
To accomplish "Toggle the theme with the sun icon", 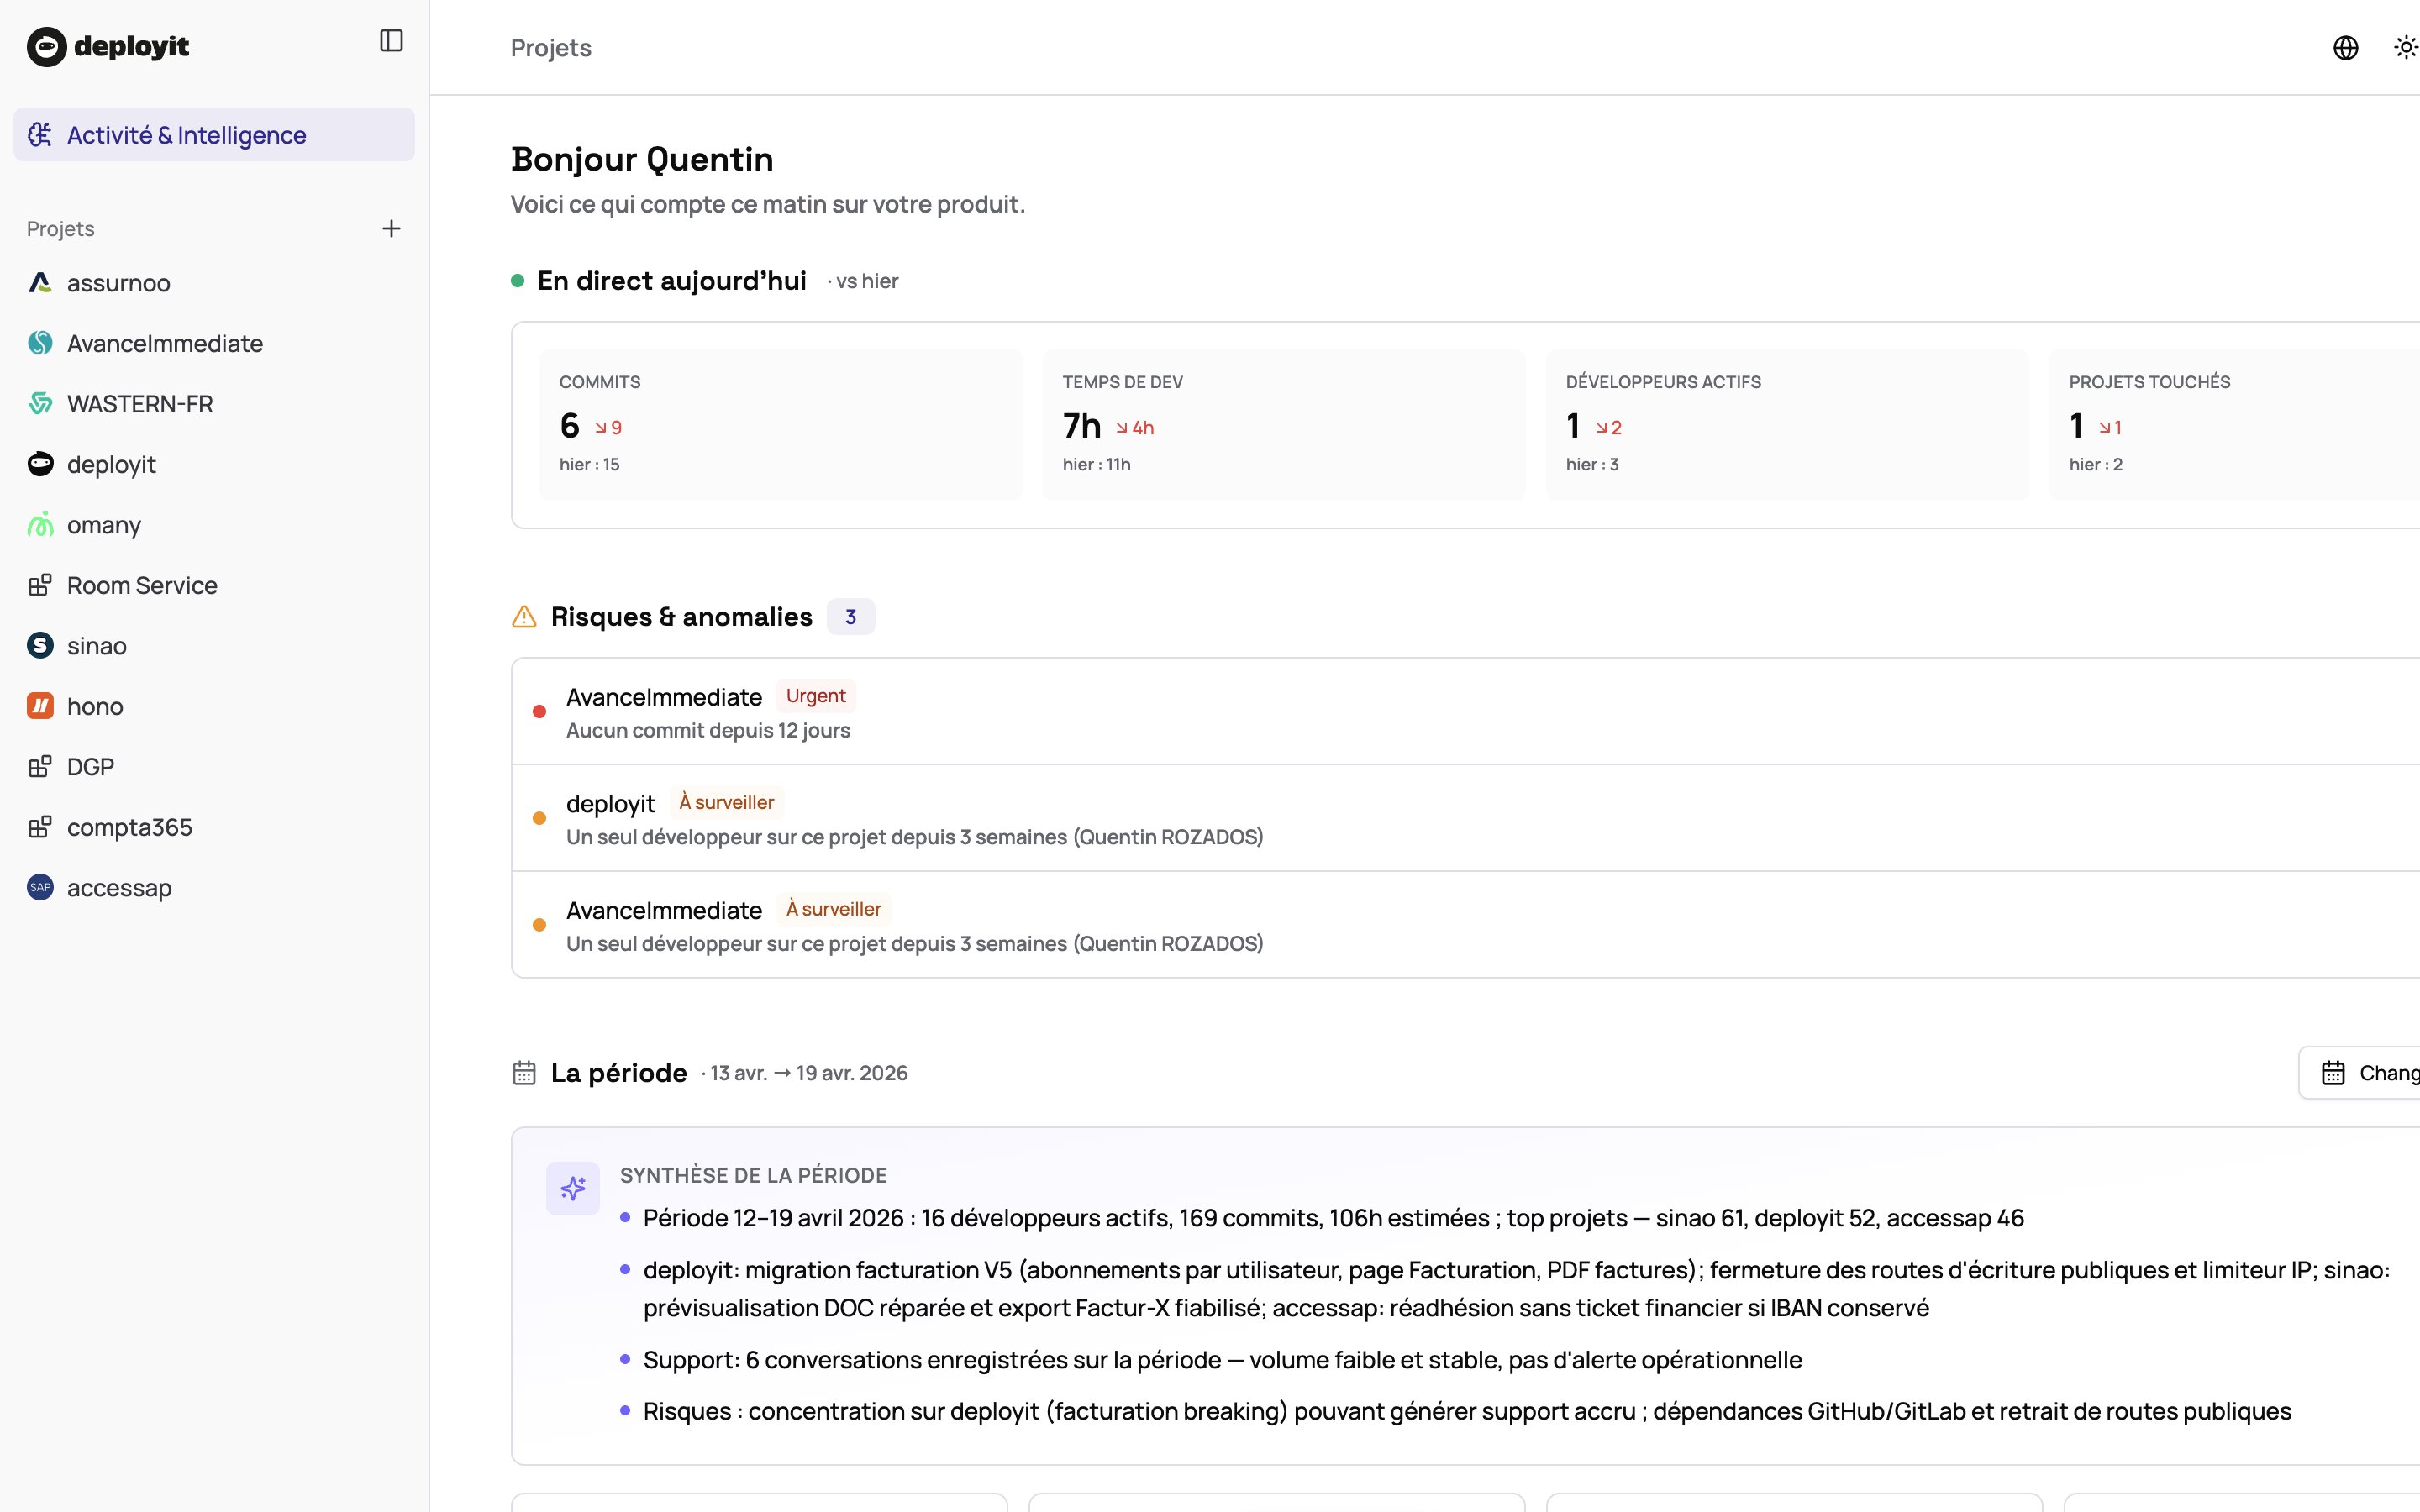I will tap(2405, 47).
